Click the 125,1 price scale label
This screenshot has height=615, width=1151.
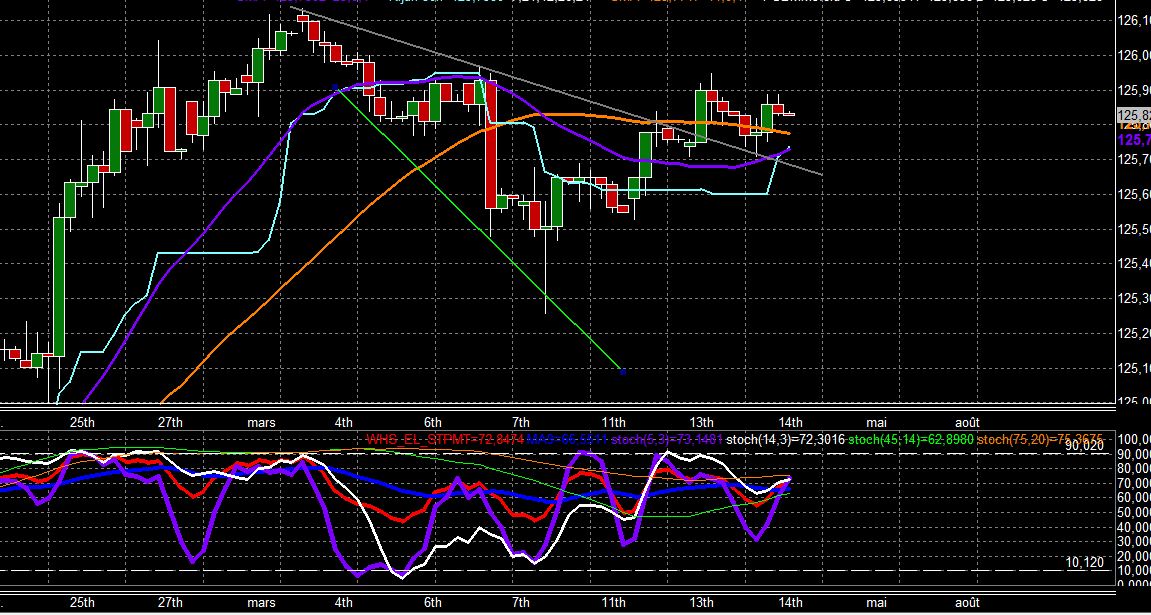pyautogui.click(x=1133, y=368)
